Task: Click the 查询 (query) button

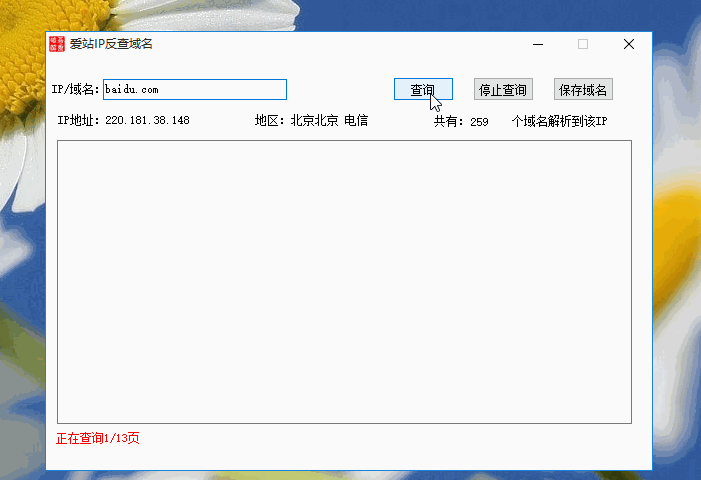Action: coord(423,89)
